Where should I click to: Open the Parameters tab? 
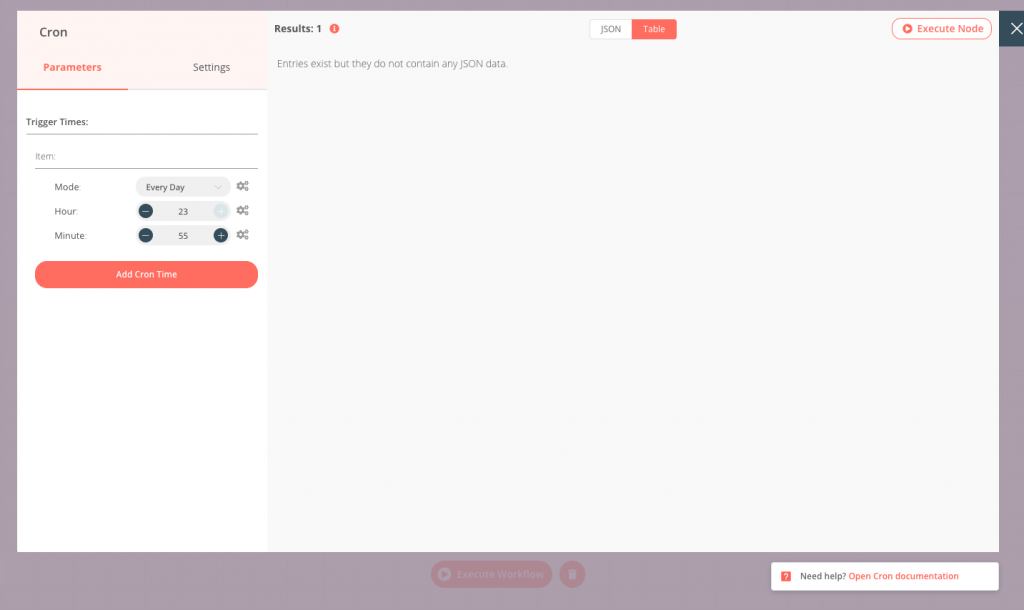click(x=72, y=67)
